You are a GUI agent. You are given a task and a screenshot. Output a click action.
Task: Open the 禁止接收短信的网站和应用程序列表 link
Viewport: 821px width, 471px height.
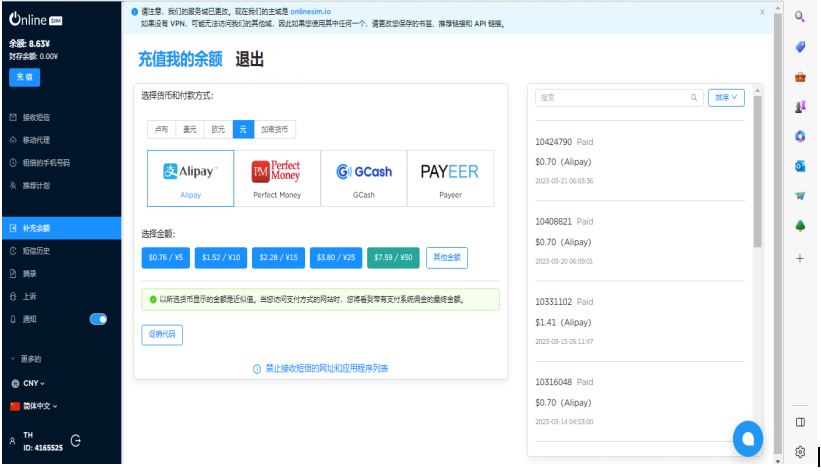tap(327, 368)
